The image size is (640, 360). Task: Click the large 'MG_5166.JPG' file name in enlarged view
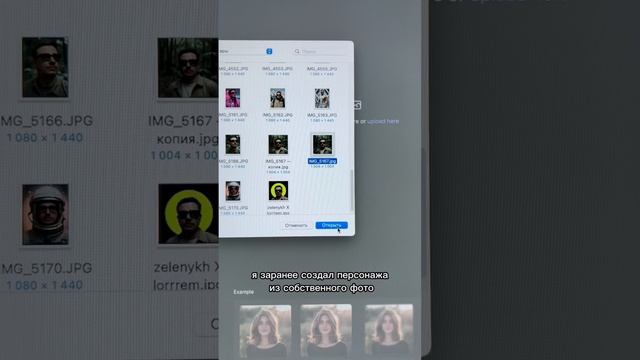point(47,121)
